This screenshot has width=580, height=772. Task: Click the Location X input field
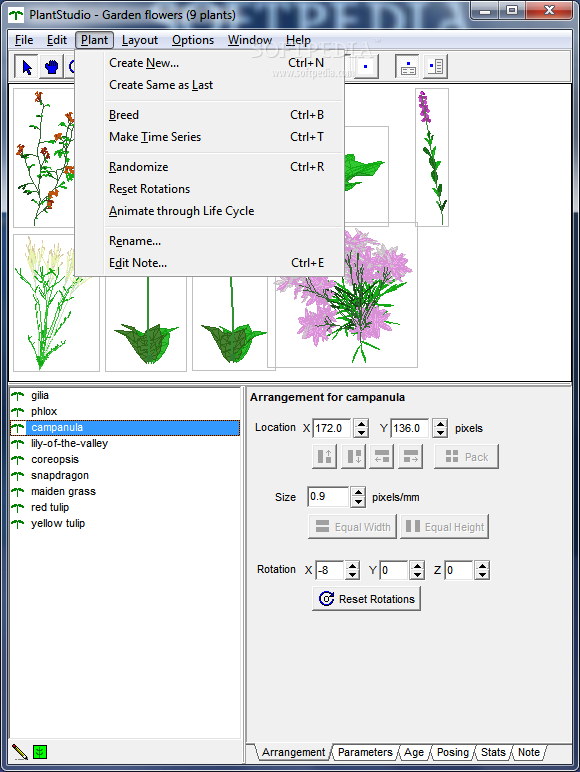pos(332,428)
